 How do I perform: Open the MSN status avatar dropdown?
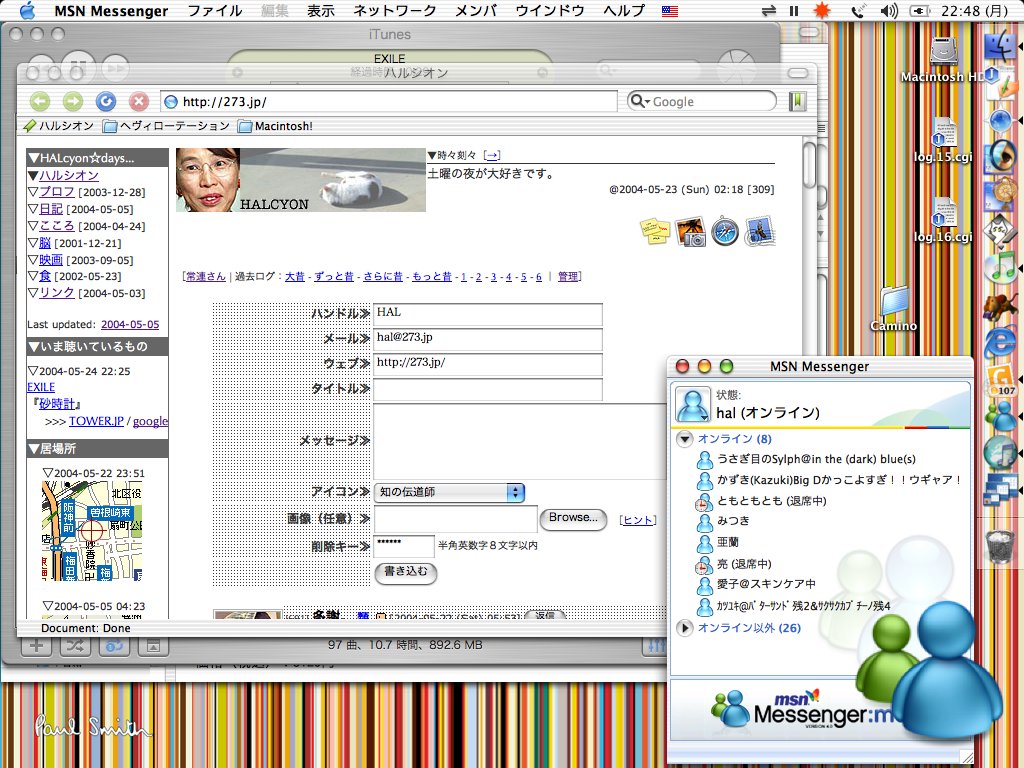692,404
